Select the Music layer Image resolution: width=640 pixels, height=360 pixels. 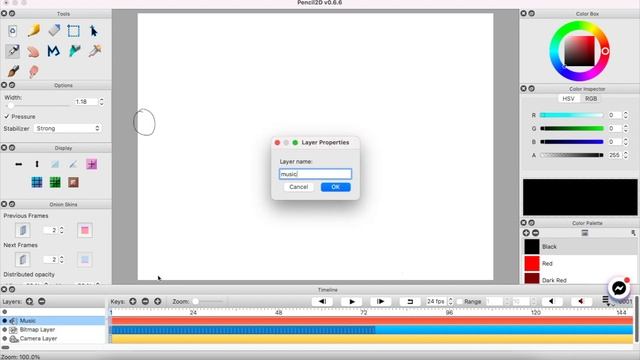pyautogui.click(x=53, y=321)
